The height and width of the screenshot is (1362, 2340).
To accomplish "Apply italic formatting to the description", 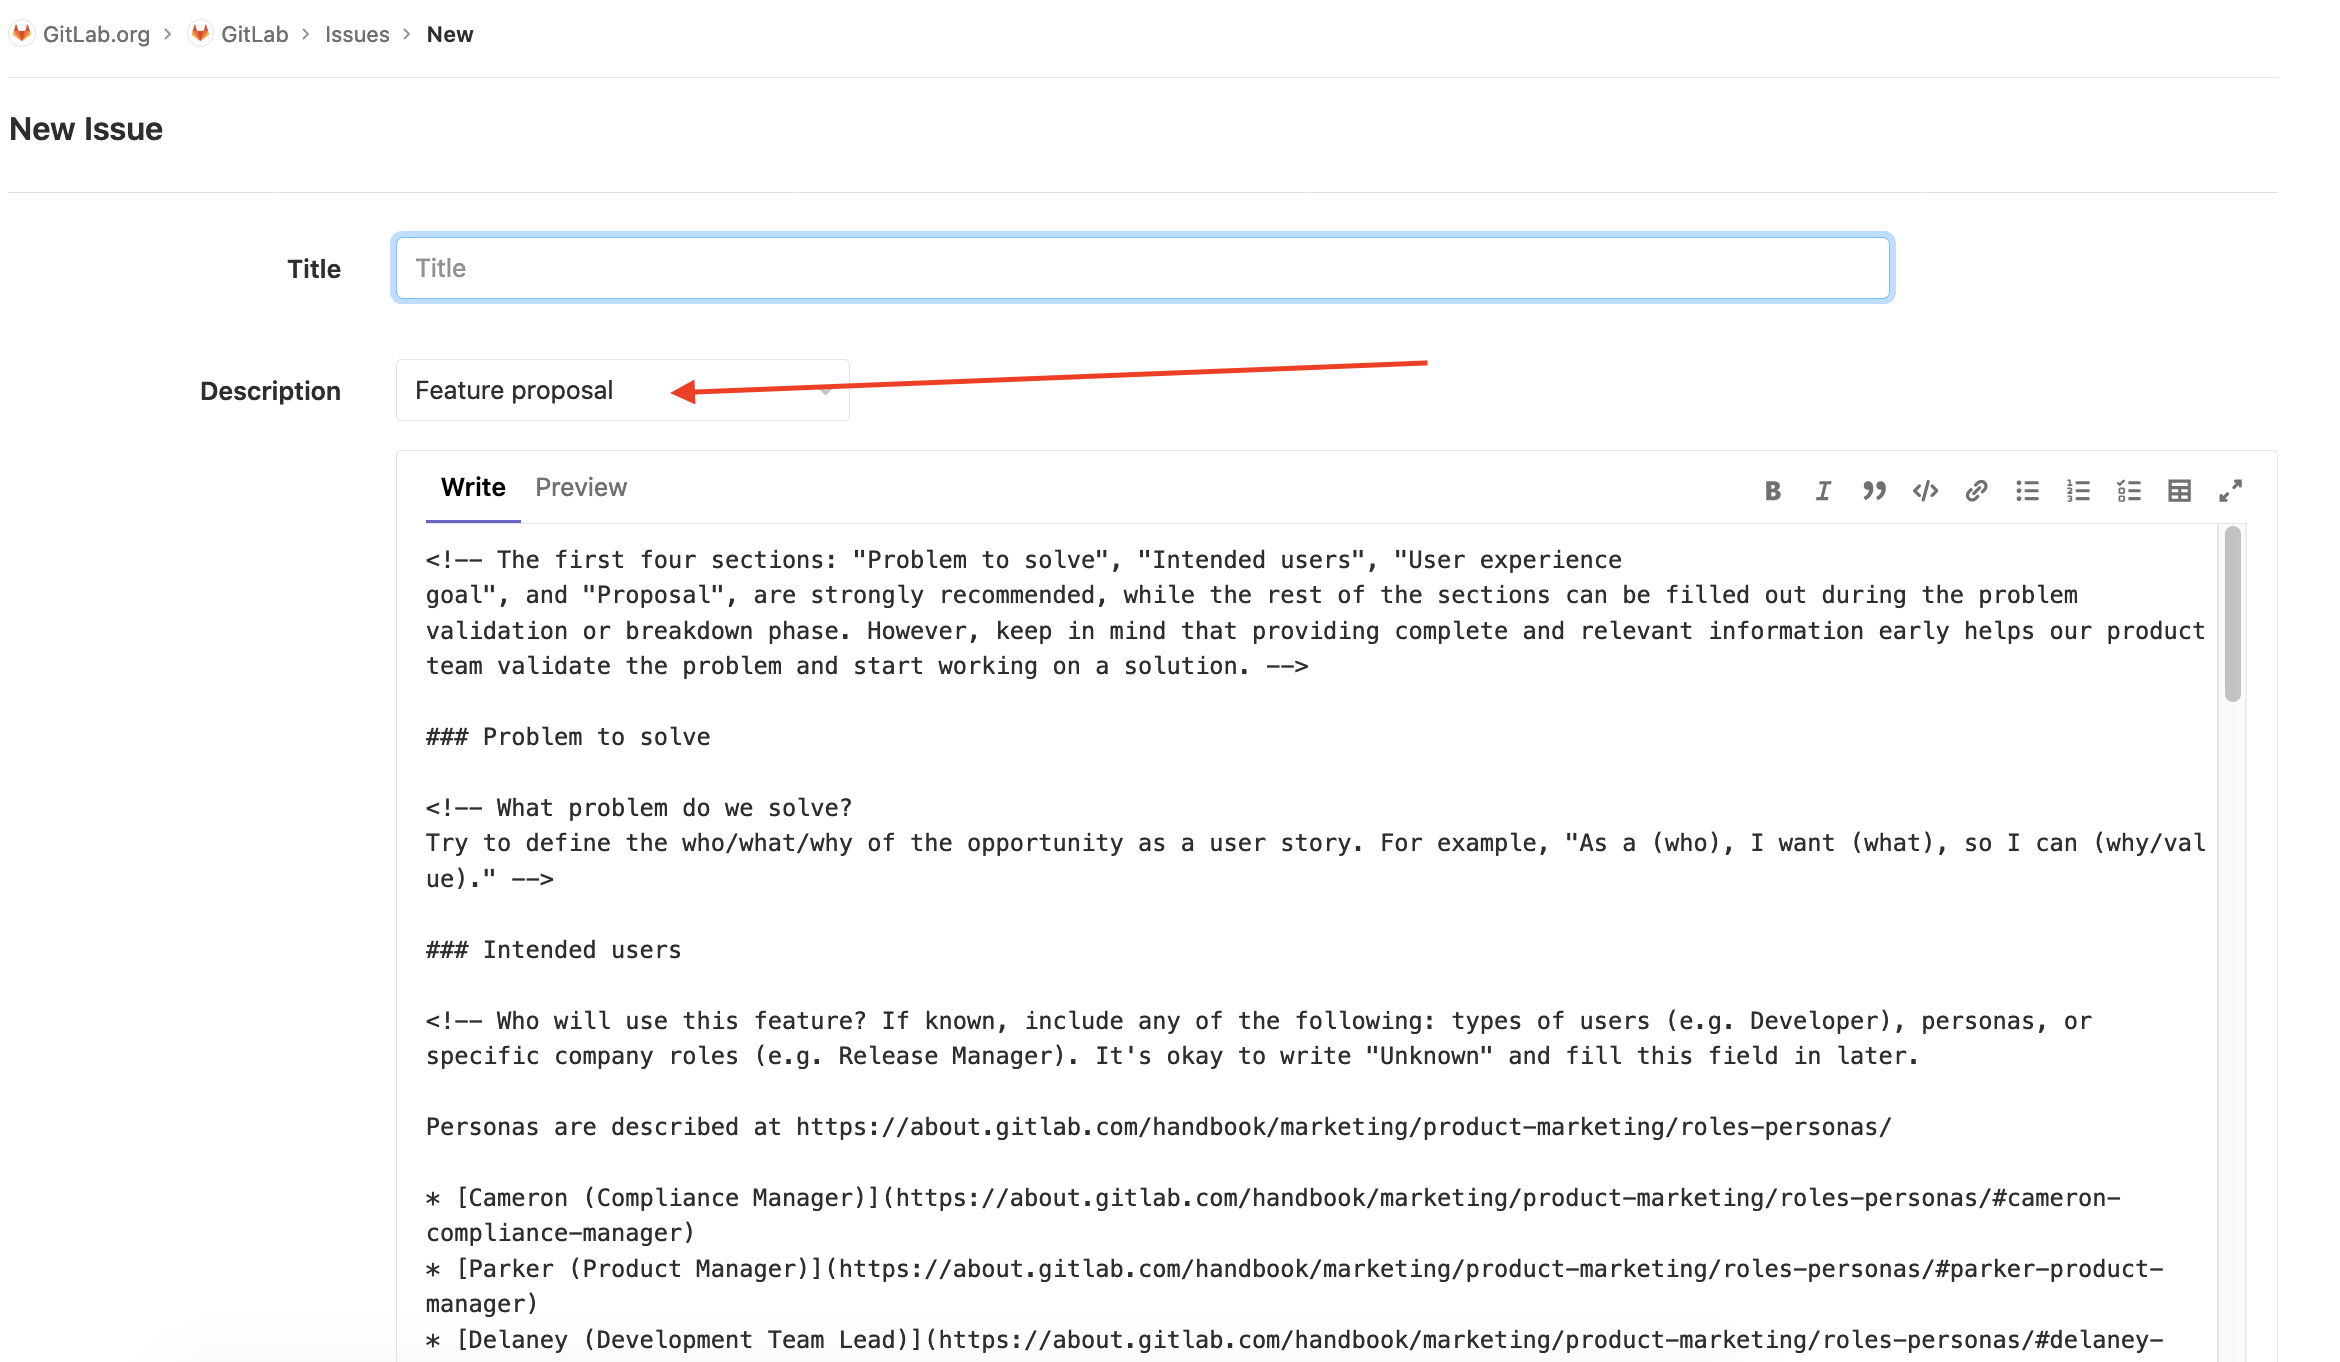I will click(x=1823, y=491).
